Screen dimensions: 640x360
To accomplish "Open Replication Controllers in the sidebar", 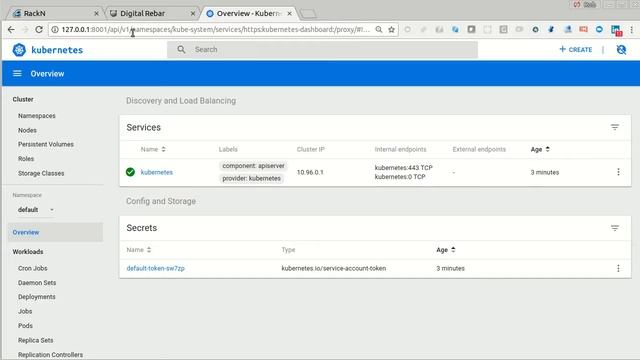I will tap(50, 355).
